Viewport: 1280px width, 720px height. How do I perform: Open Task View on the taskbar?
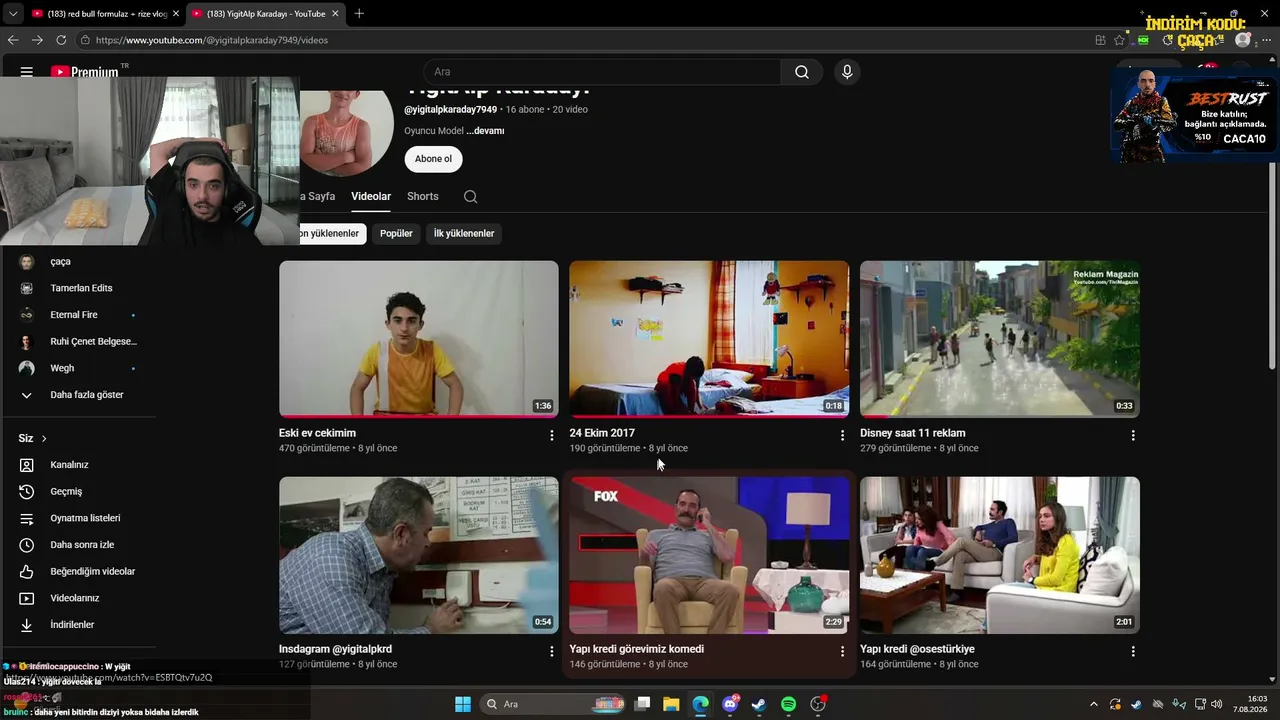coord(642,704)
